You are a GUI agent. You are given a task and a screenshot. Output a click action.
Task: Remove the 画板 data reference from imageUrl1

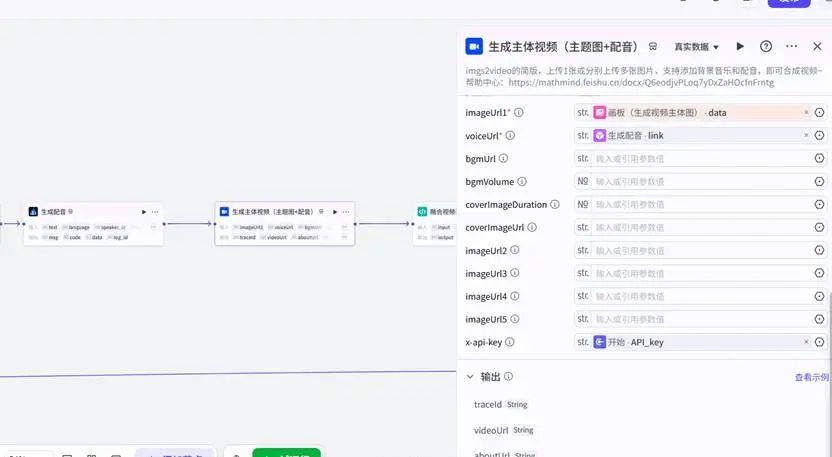tap(805, 113)
